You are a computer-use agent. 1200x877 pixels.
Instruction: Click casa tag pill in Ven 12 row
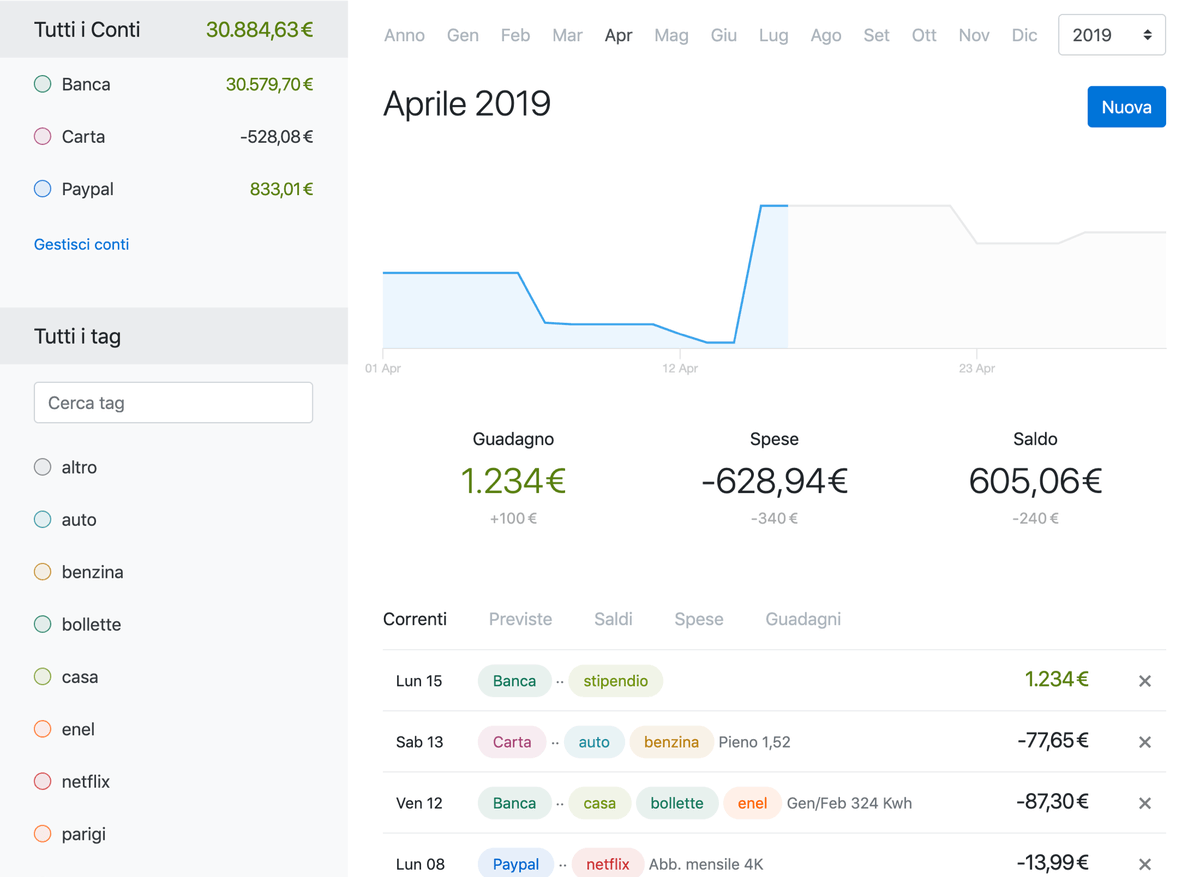600,803
